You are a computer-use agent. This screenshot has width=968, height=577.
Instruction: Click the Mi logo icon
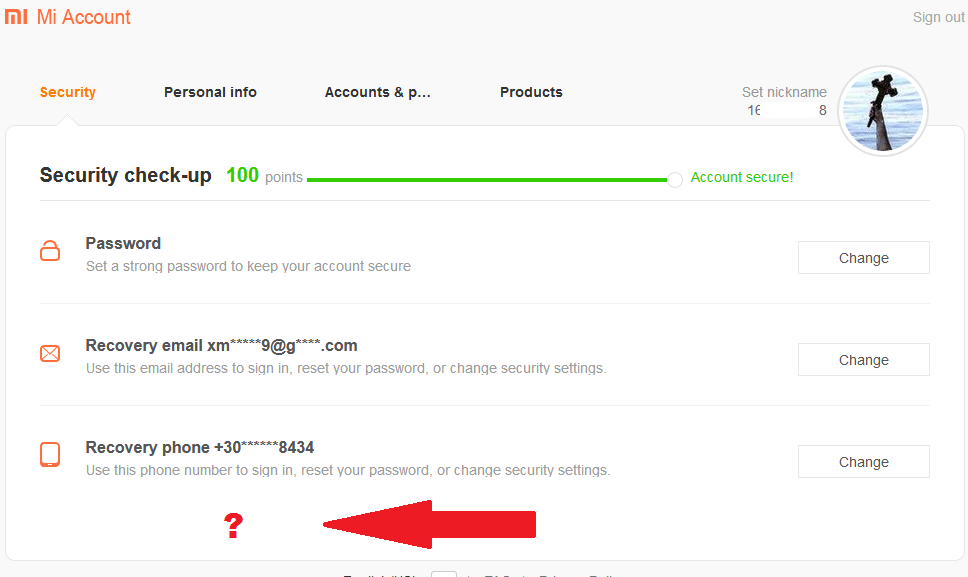(16, 17)
